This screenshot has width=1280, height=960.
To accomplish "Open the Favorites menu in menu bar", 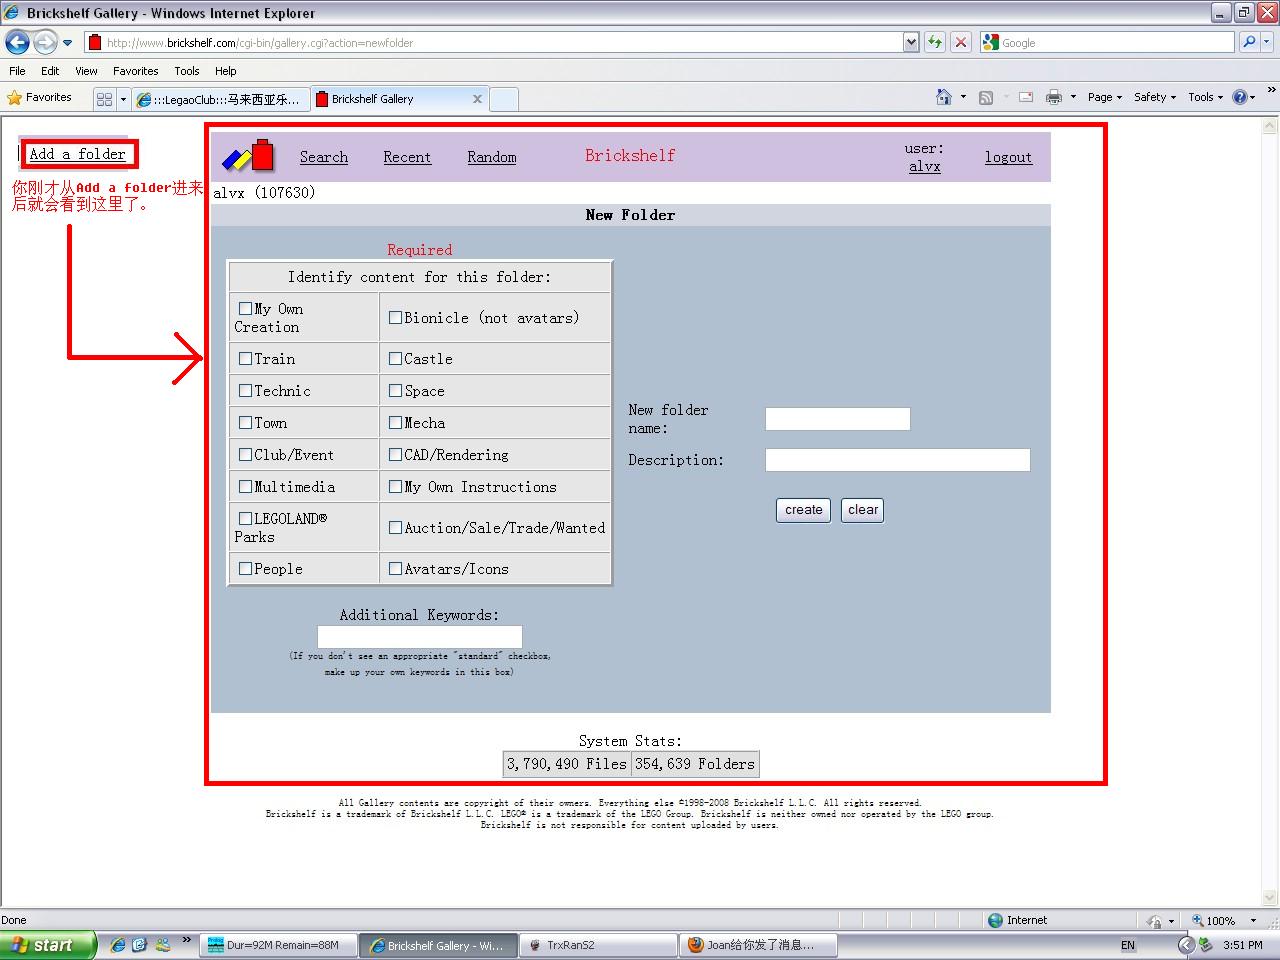I will 135,71.
